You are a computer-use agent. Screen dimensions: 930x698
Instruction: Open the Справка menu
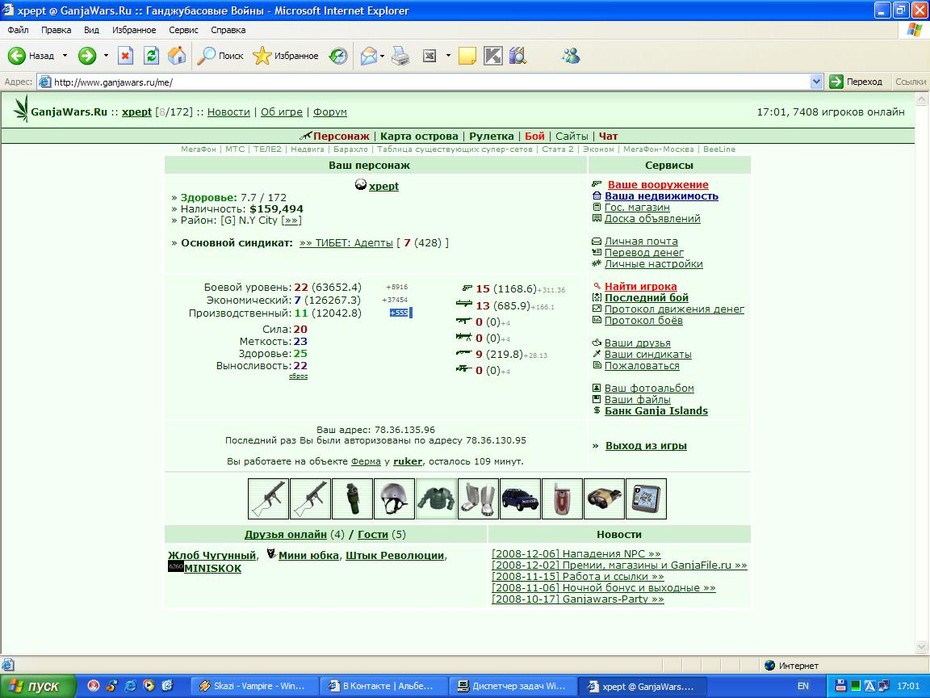coord(228,30)
